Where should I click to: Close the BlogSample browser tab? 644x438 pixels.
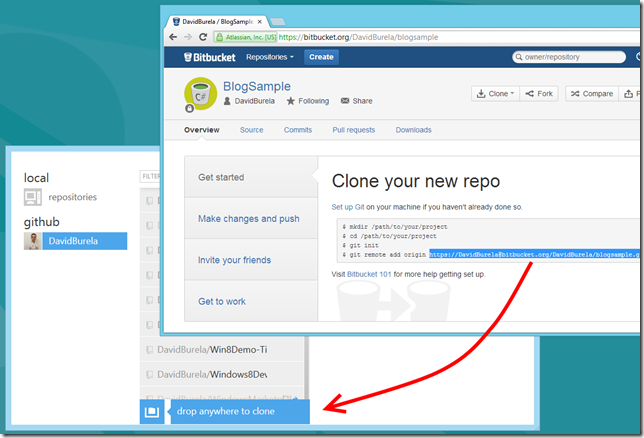point(260,22)
